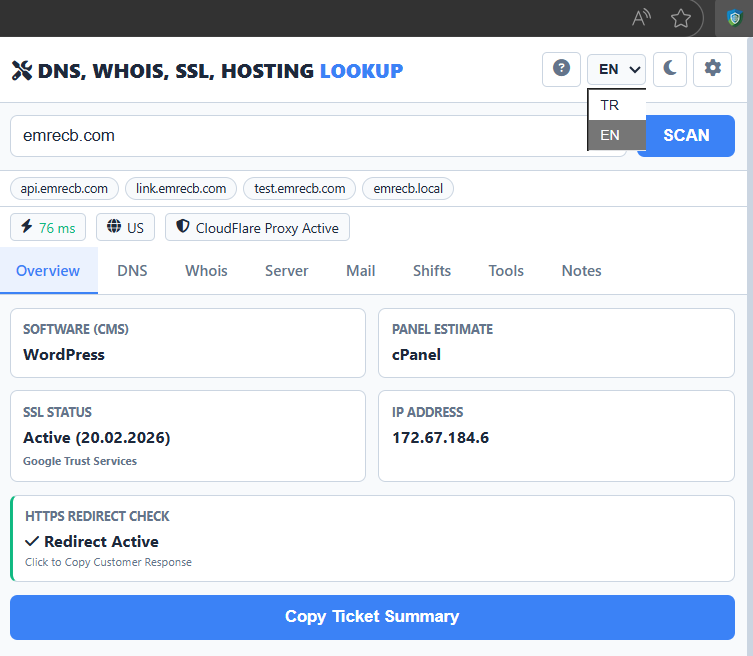Click the CloudFlare Proxy Active shield badge
The height and width of the screenshot is (656, 753).
pos(257,228)
